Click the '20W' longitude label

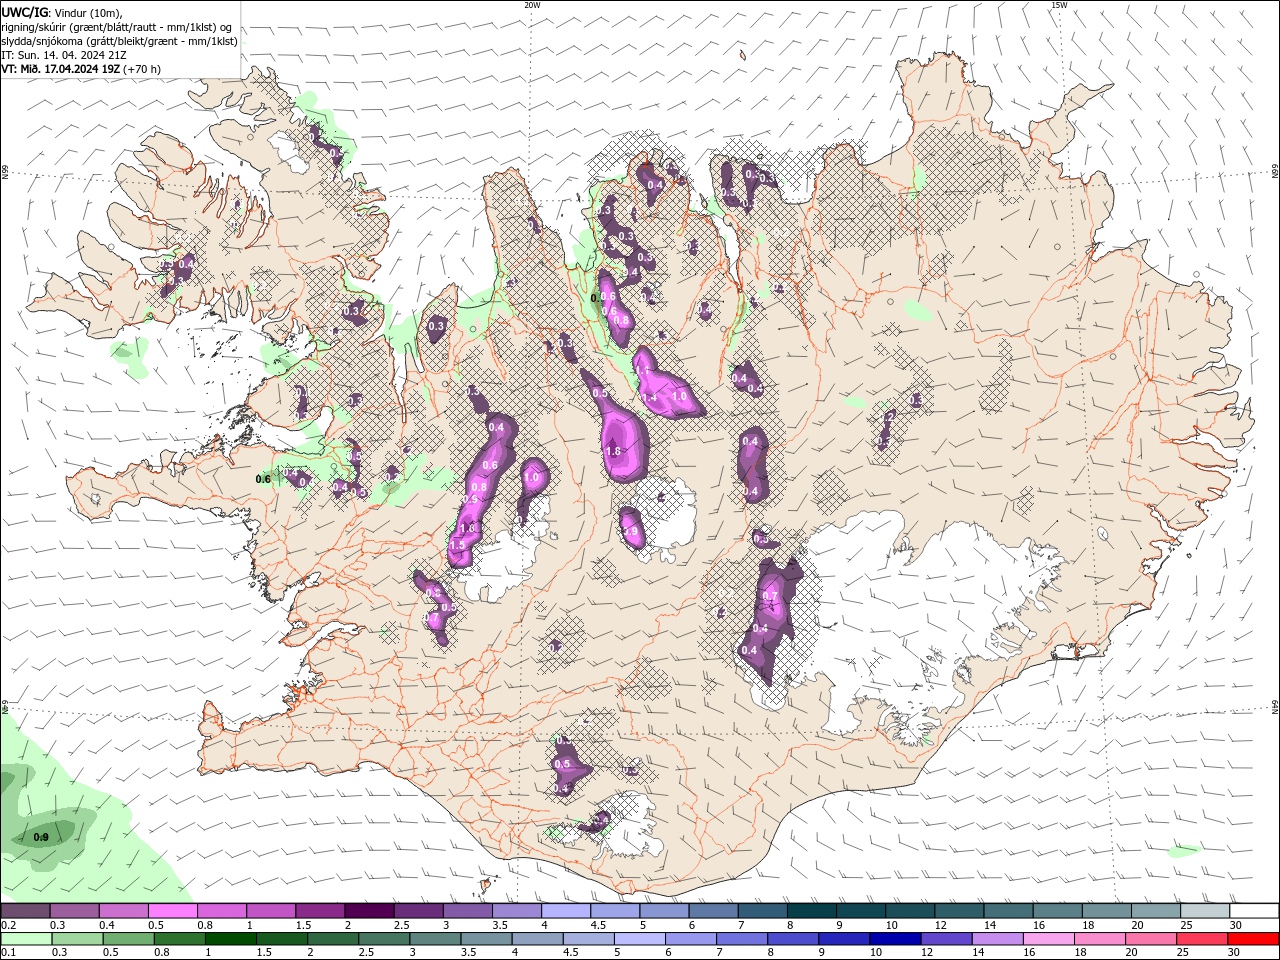click(x=532, y=5)
